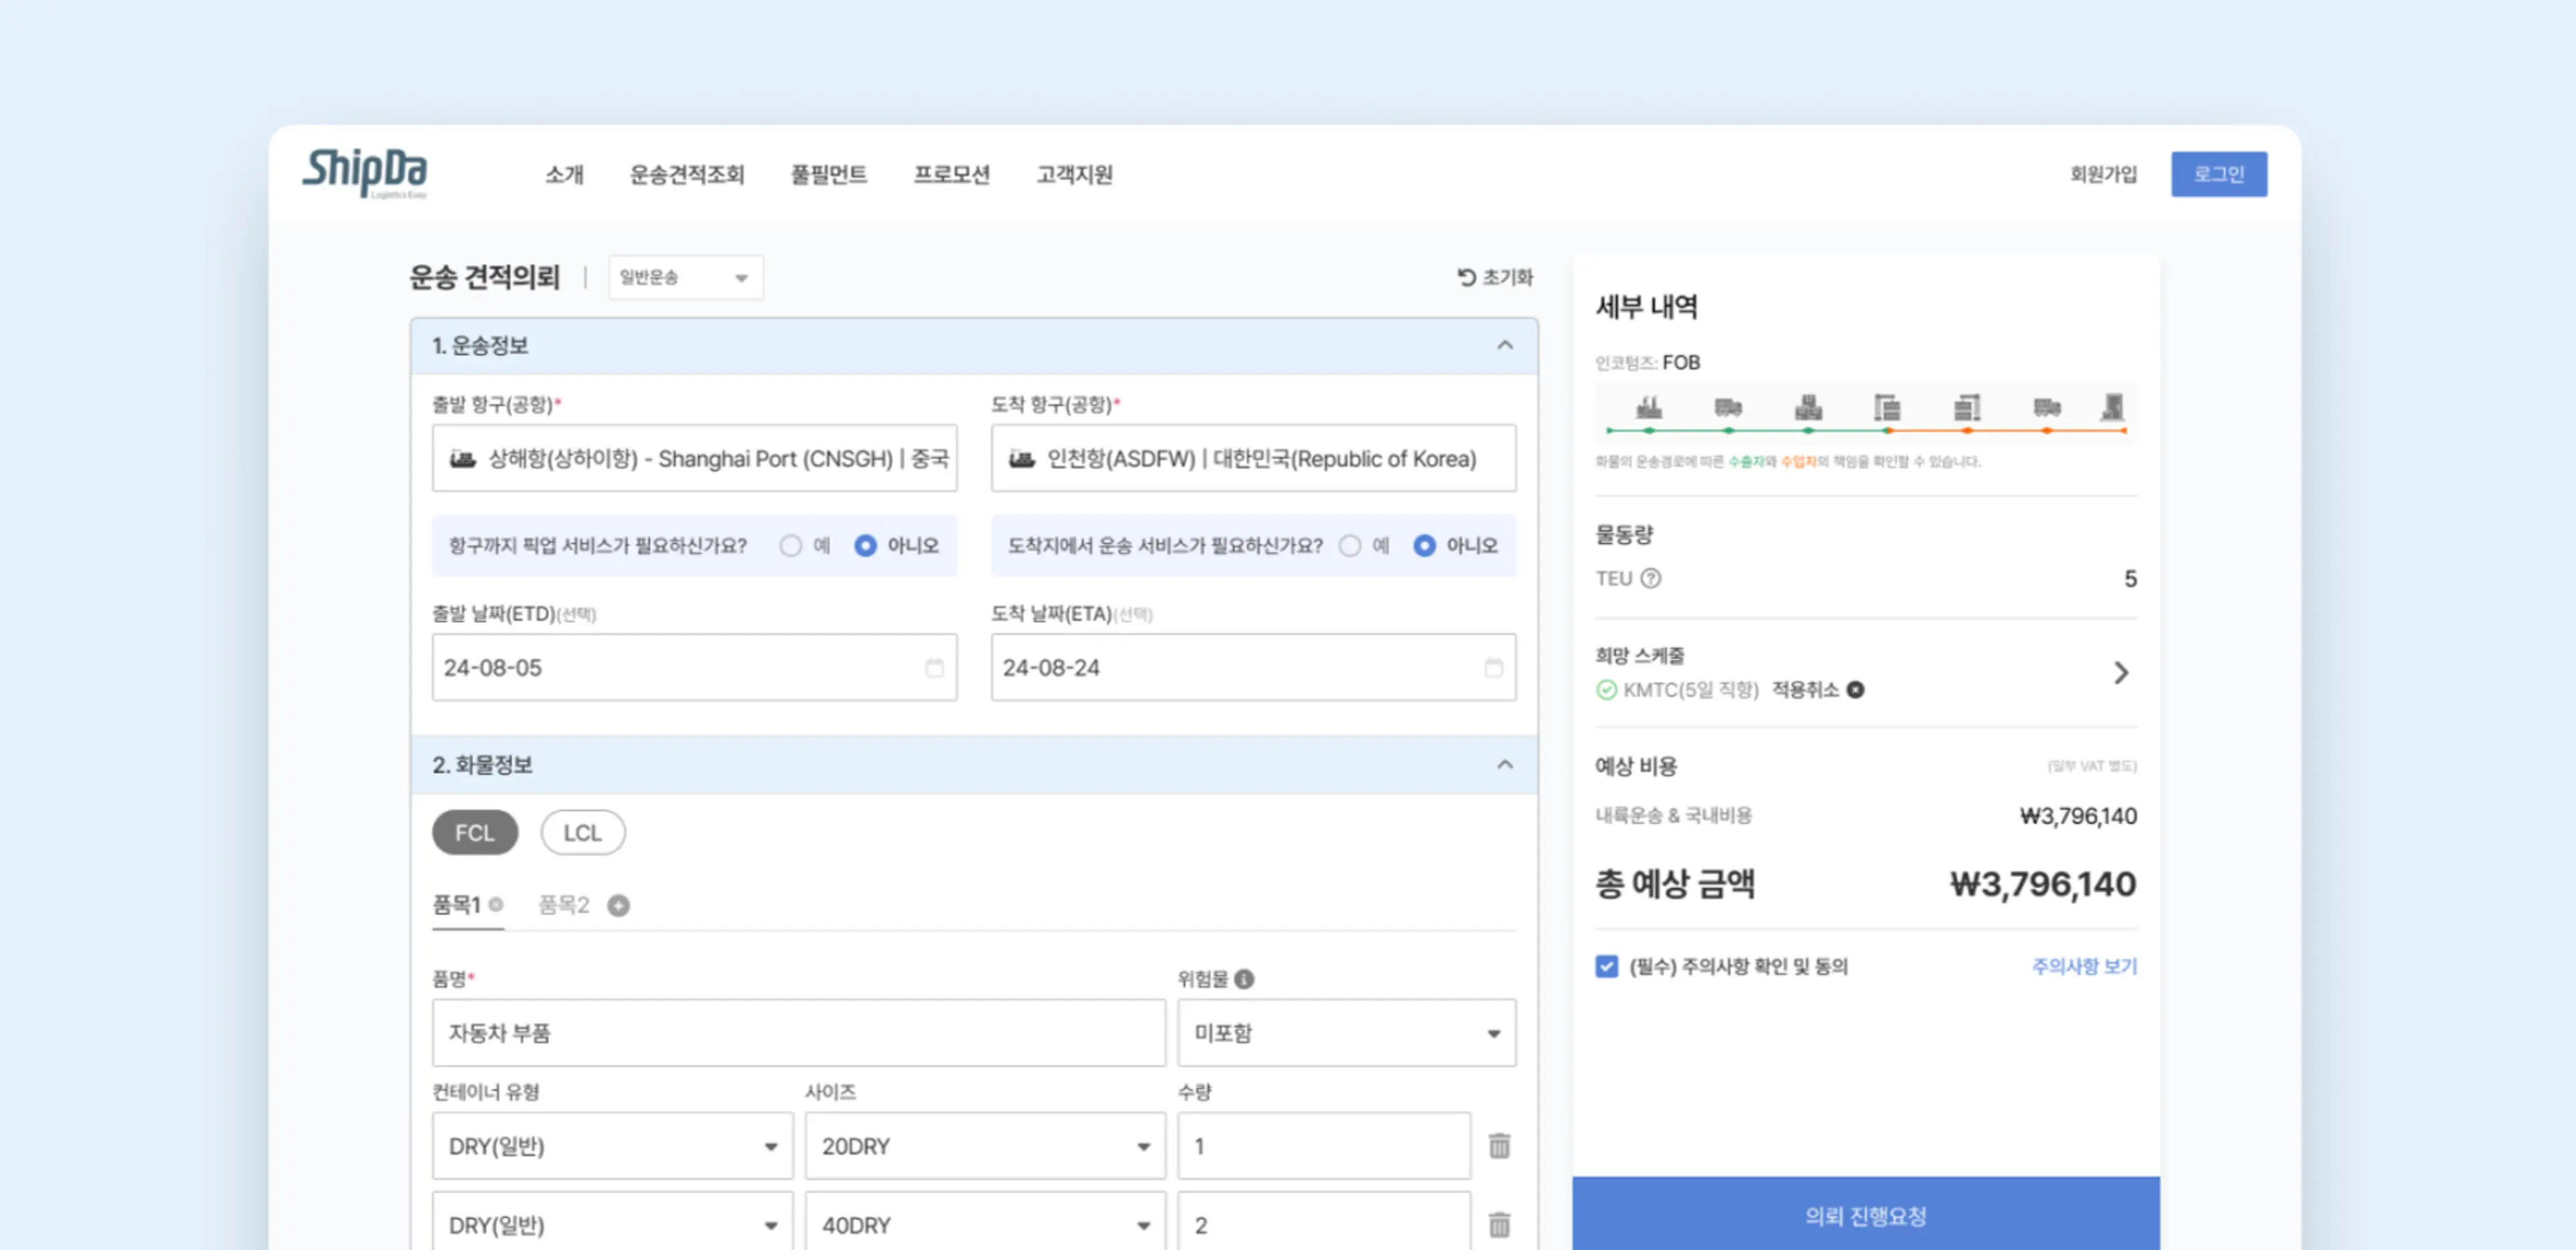Click ship icon in arrival port field
This screenshot has width=2576, height=1250.
1021,458
